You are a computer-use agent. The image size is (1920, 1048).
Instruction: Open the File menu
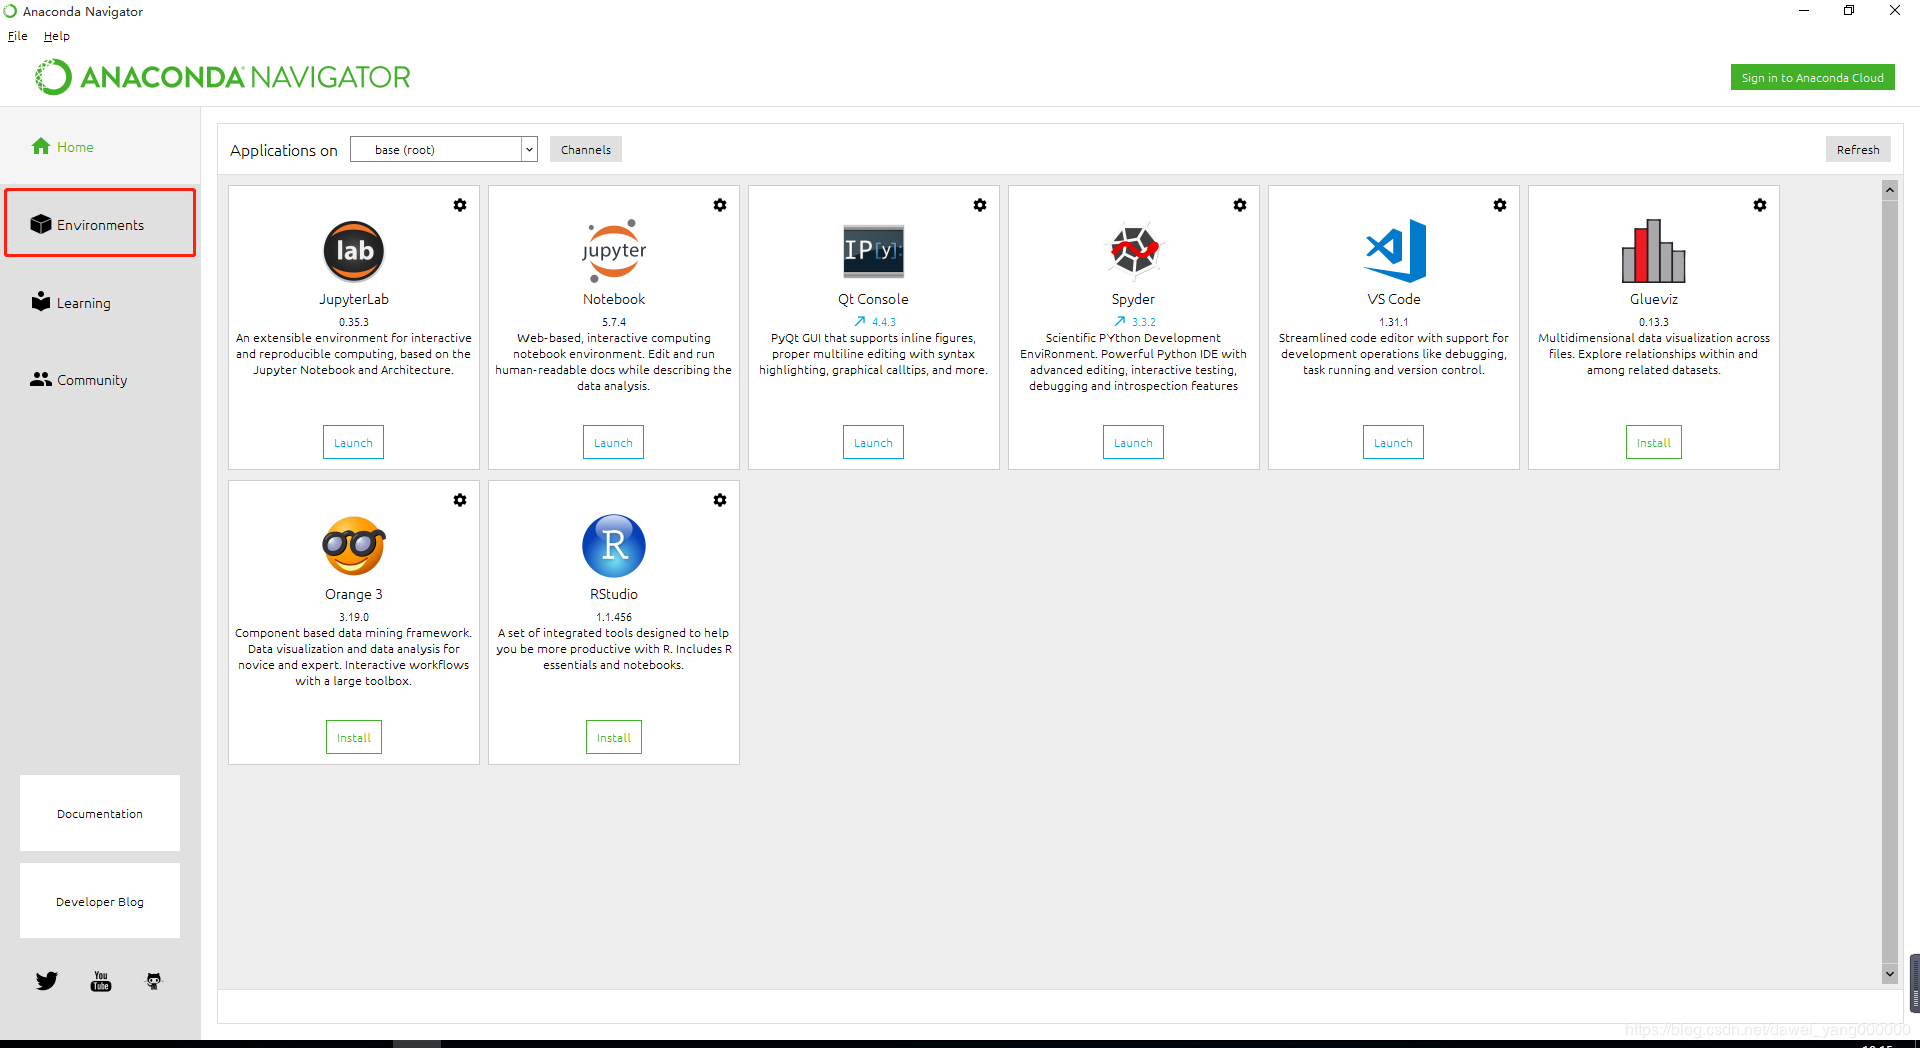pyautogui.click(x=18, y=36)
